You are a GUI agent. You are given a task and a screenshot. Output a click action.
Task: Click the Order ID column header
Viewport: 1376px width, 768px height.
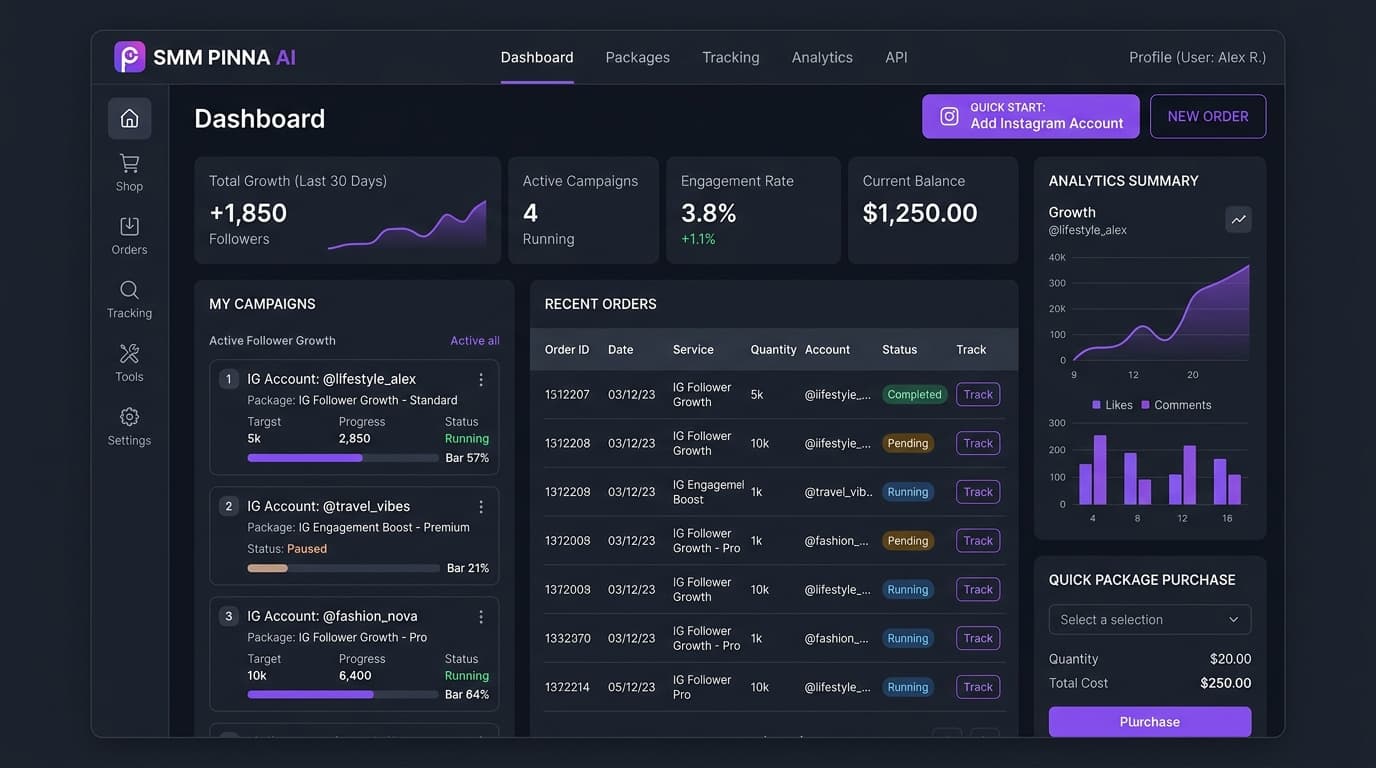point(567,350)
